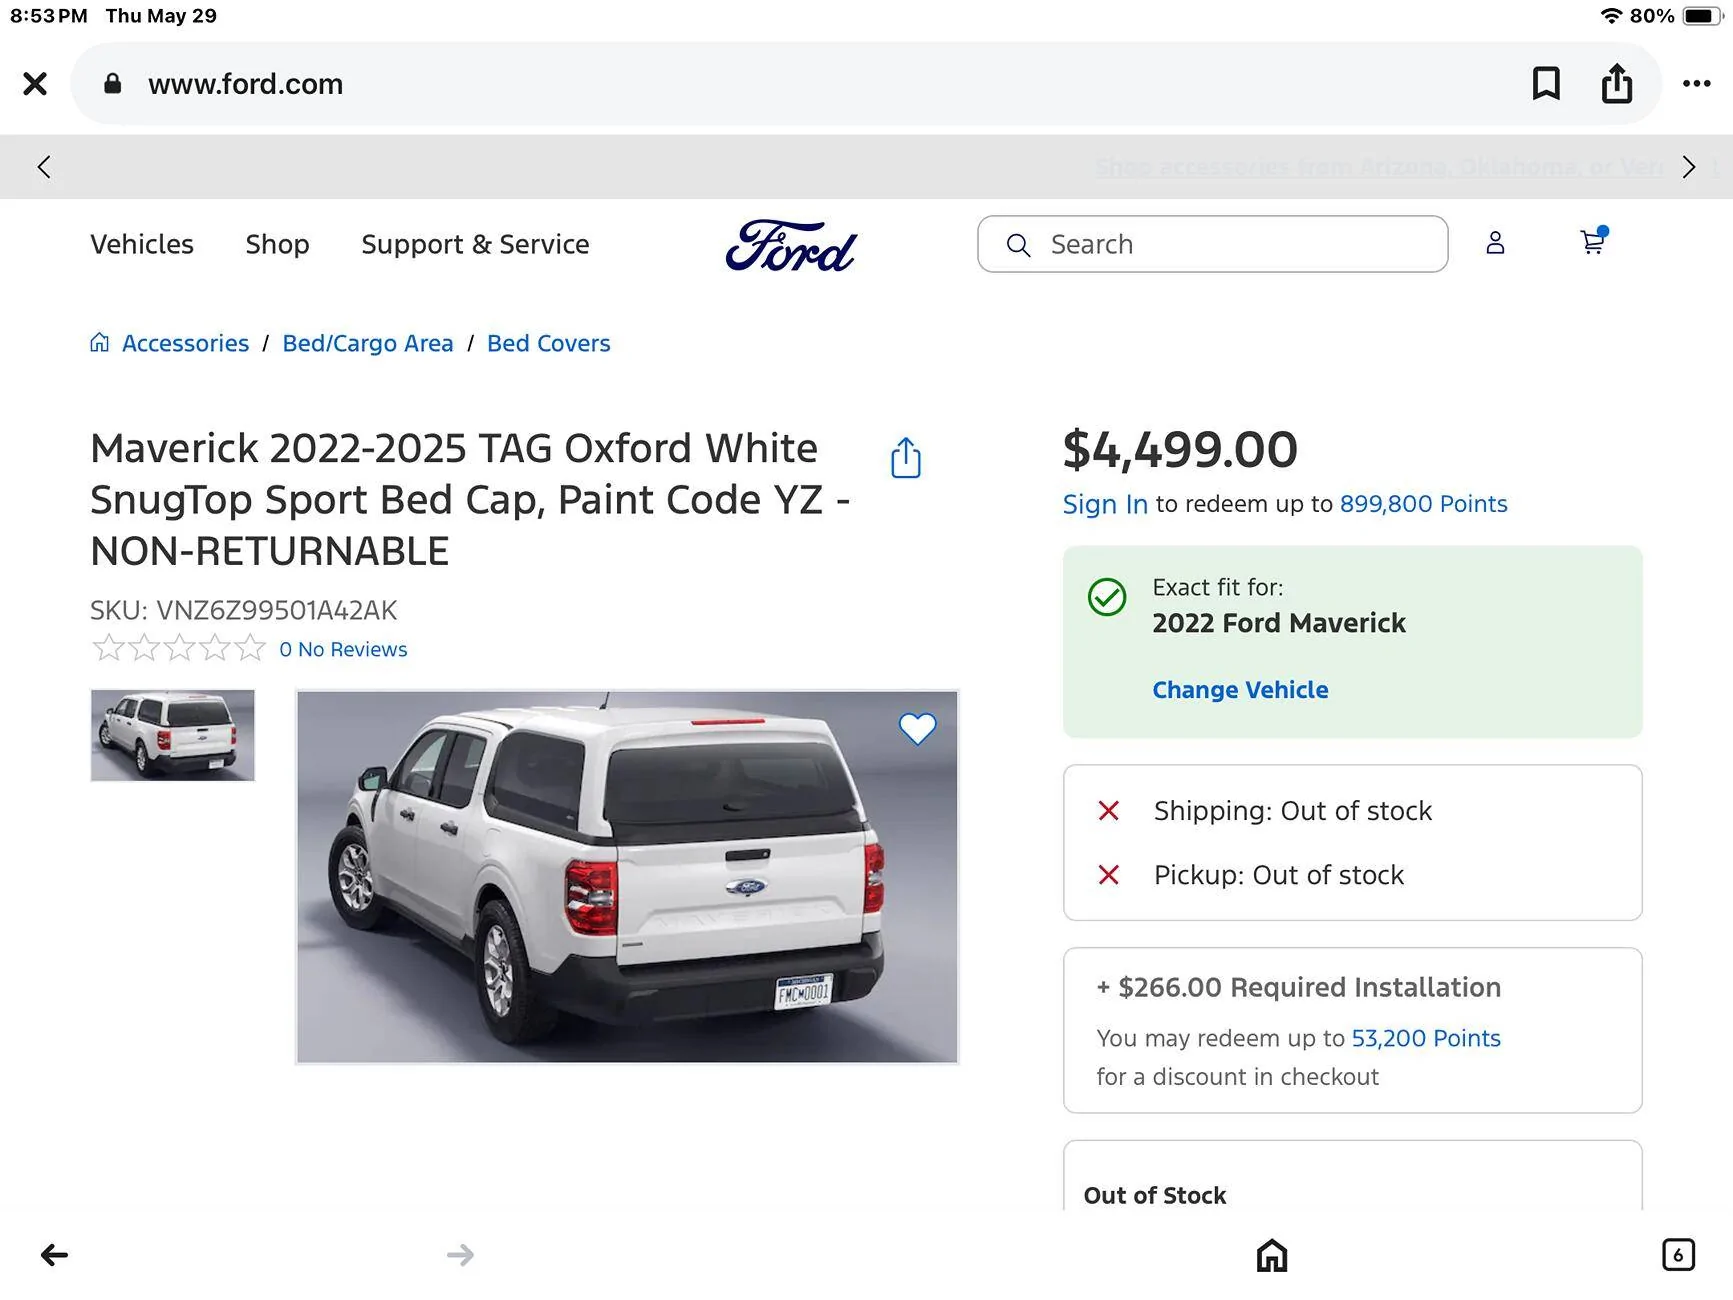
Task: Go to Bed/Cargo Area breadcrumb
Action: point(368,343)
